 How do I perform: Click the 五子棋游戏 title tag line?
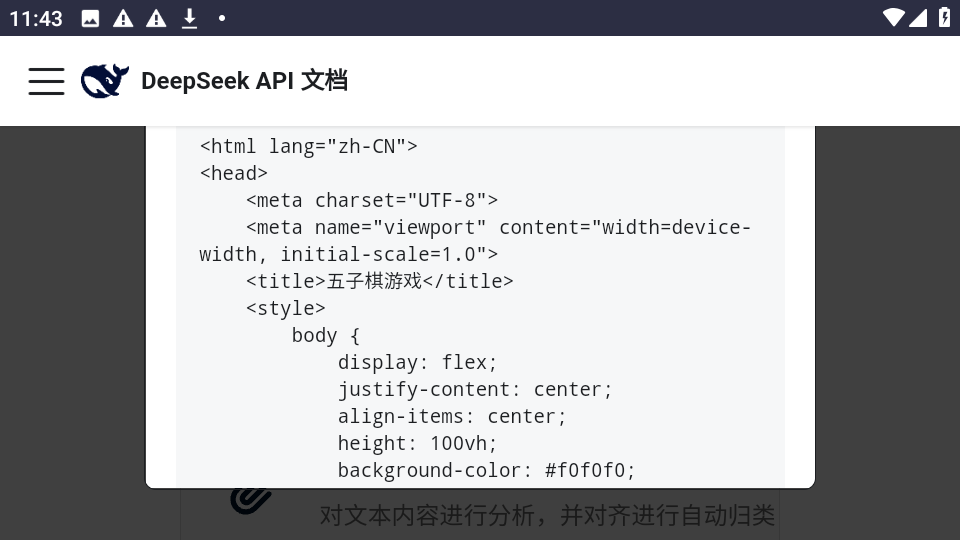coord(379,281)
